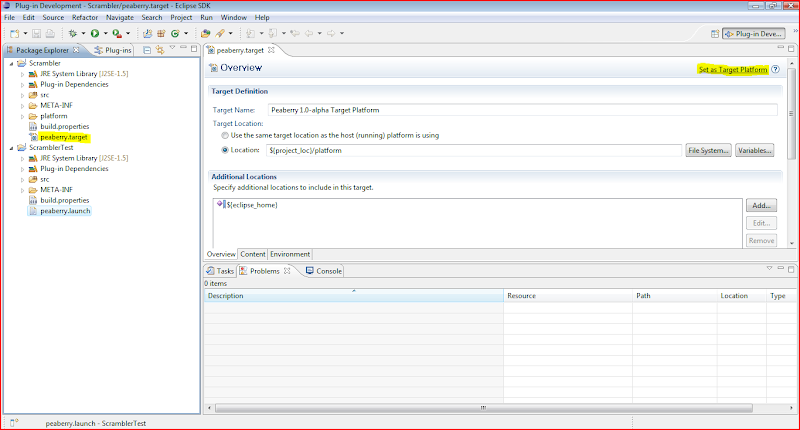Click the Add... button for additional locations
The height and width of the screenshot is (430, 800).
point(761,206)
